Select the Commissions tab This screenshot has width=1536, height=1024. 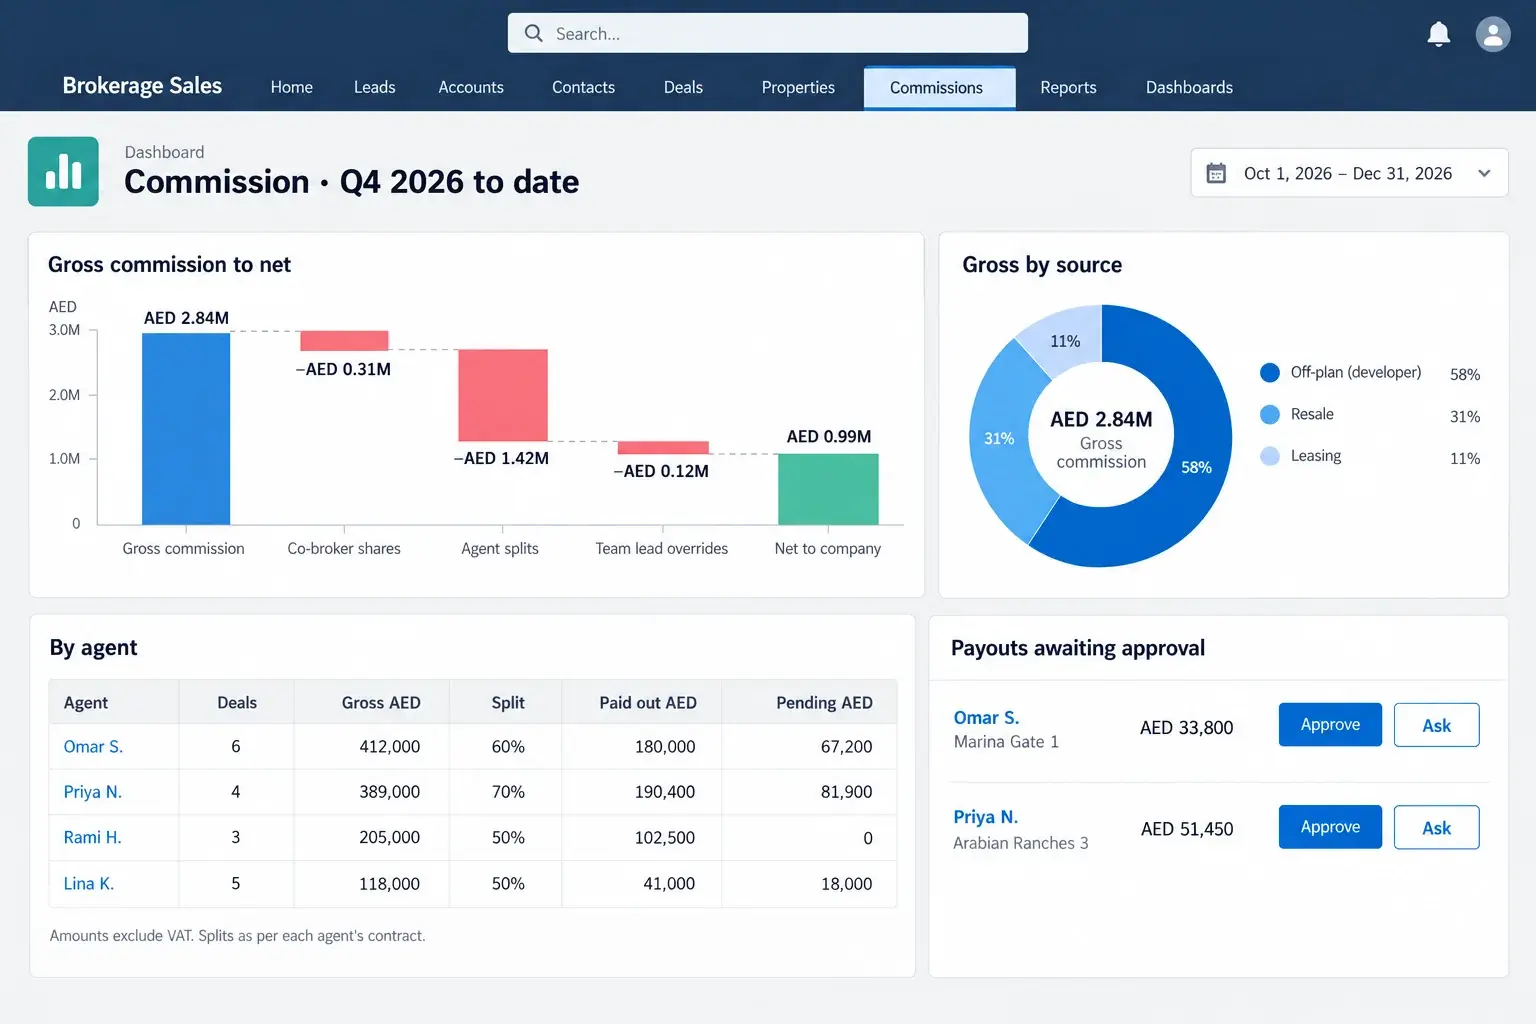(939, 87)
